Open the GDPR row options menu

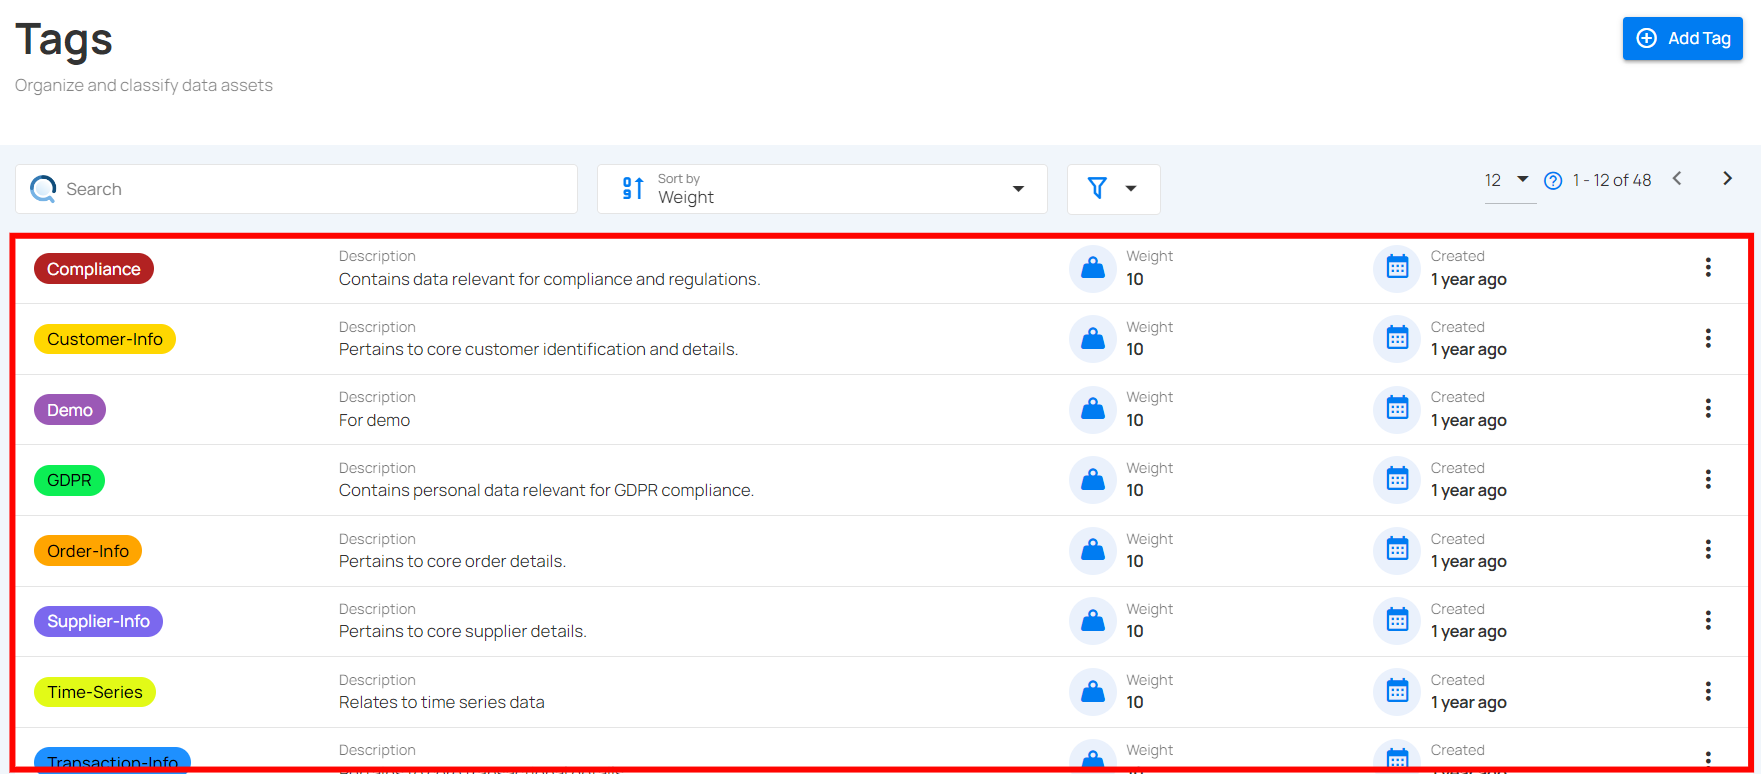tap(1708, 479)
